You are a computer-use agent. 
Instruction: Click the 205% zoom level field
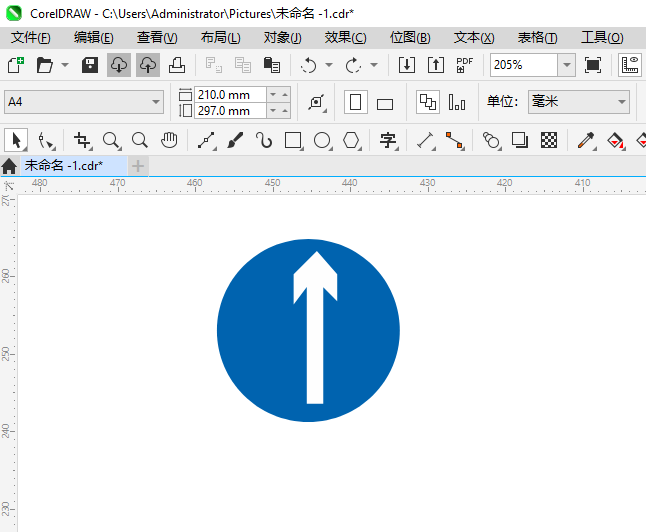pos(524,65)
